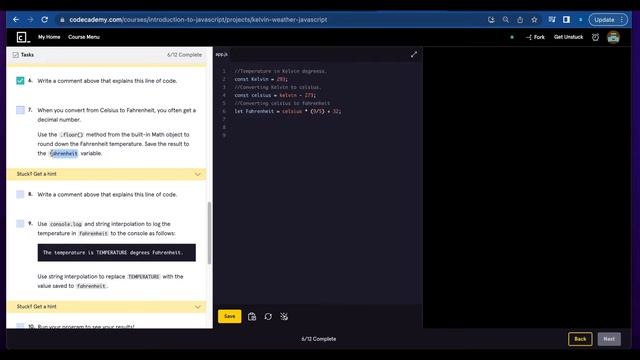Screen dimensions: 640x360
Task: Click the browser forward arrow
Action: 30,20
